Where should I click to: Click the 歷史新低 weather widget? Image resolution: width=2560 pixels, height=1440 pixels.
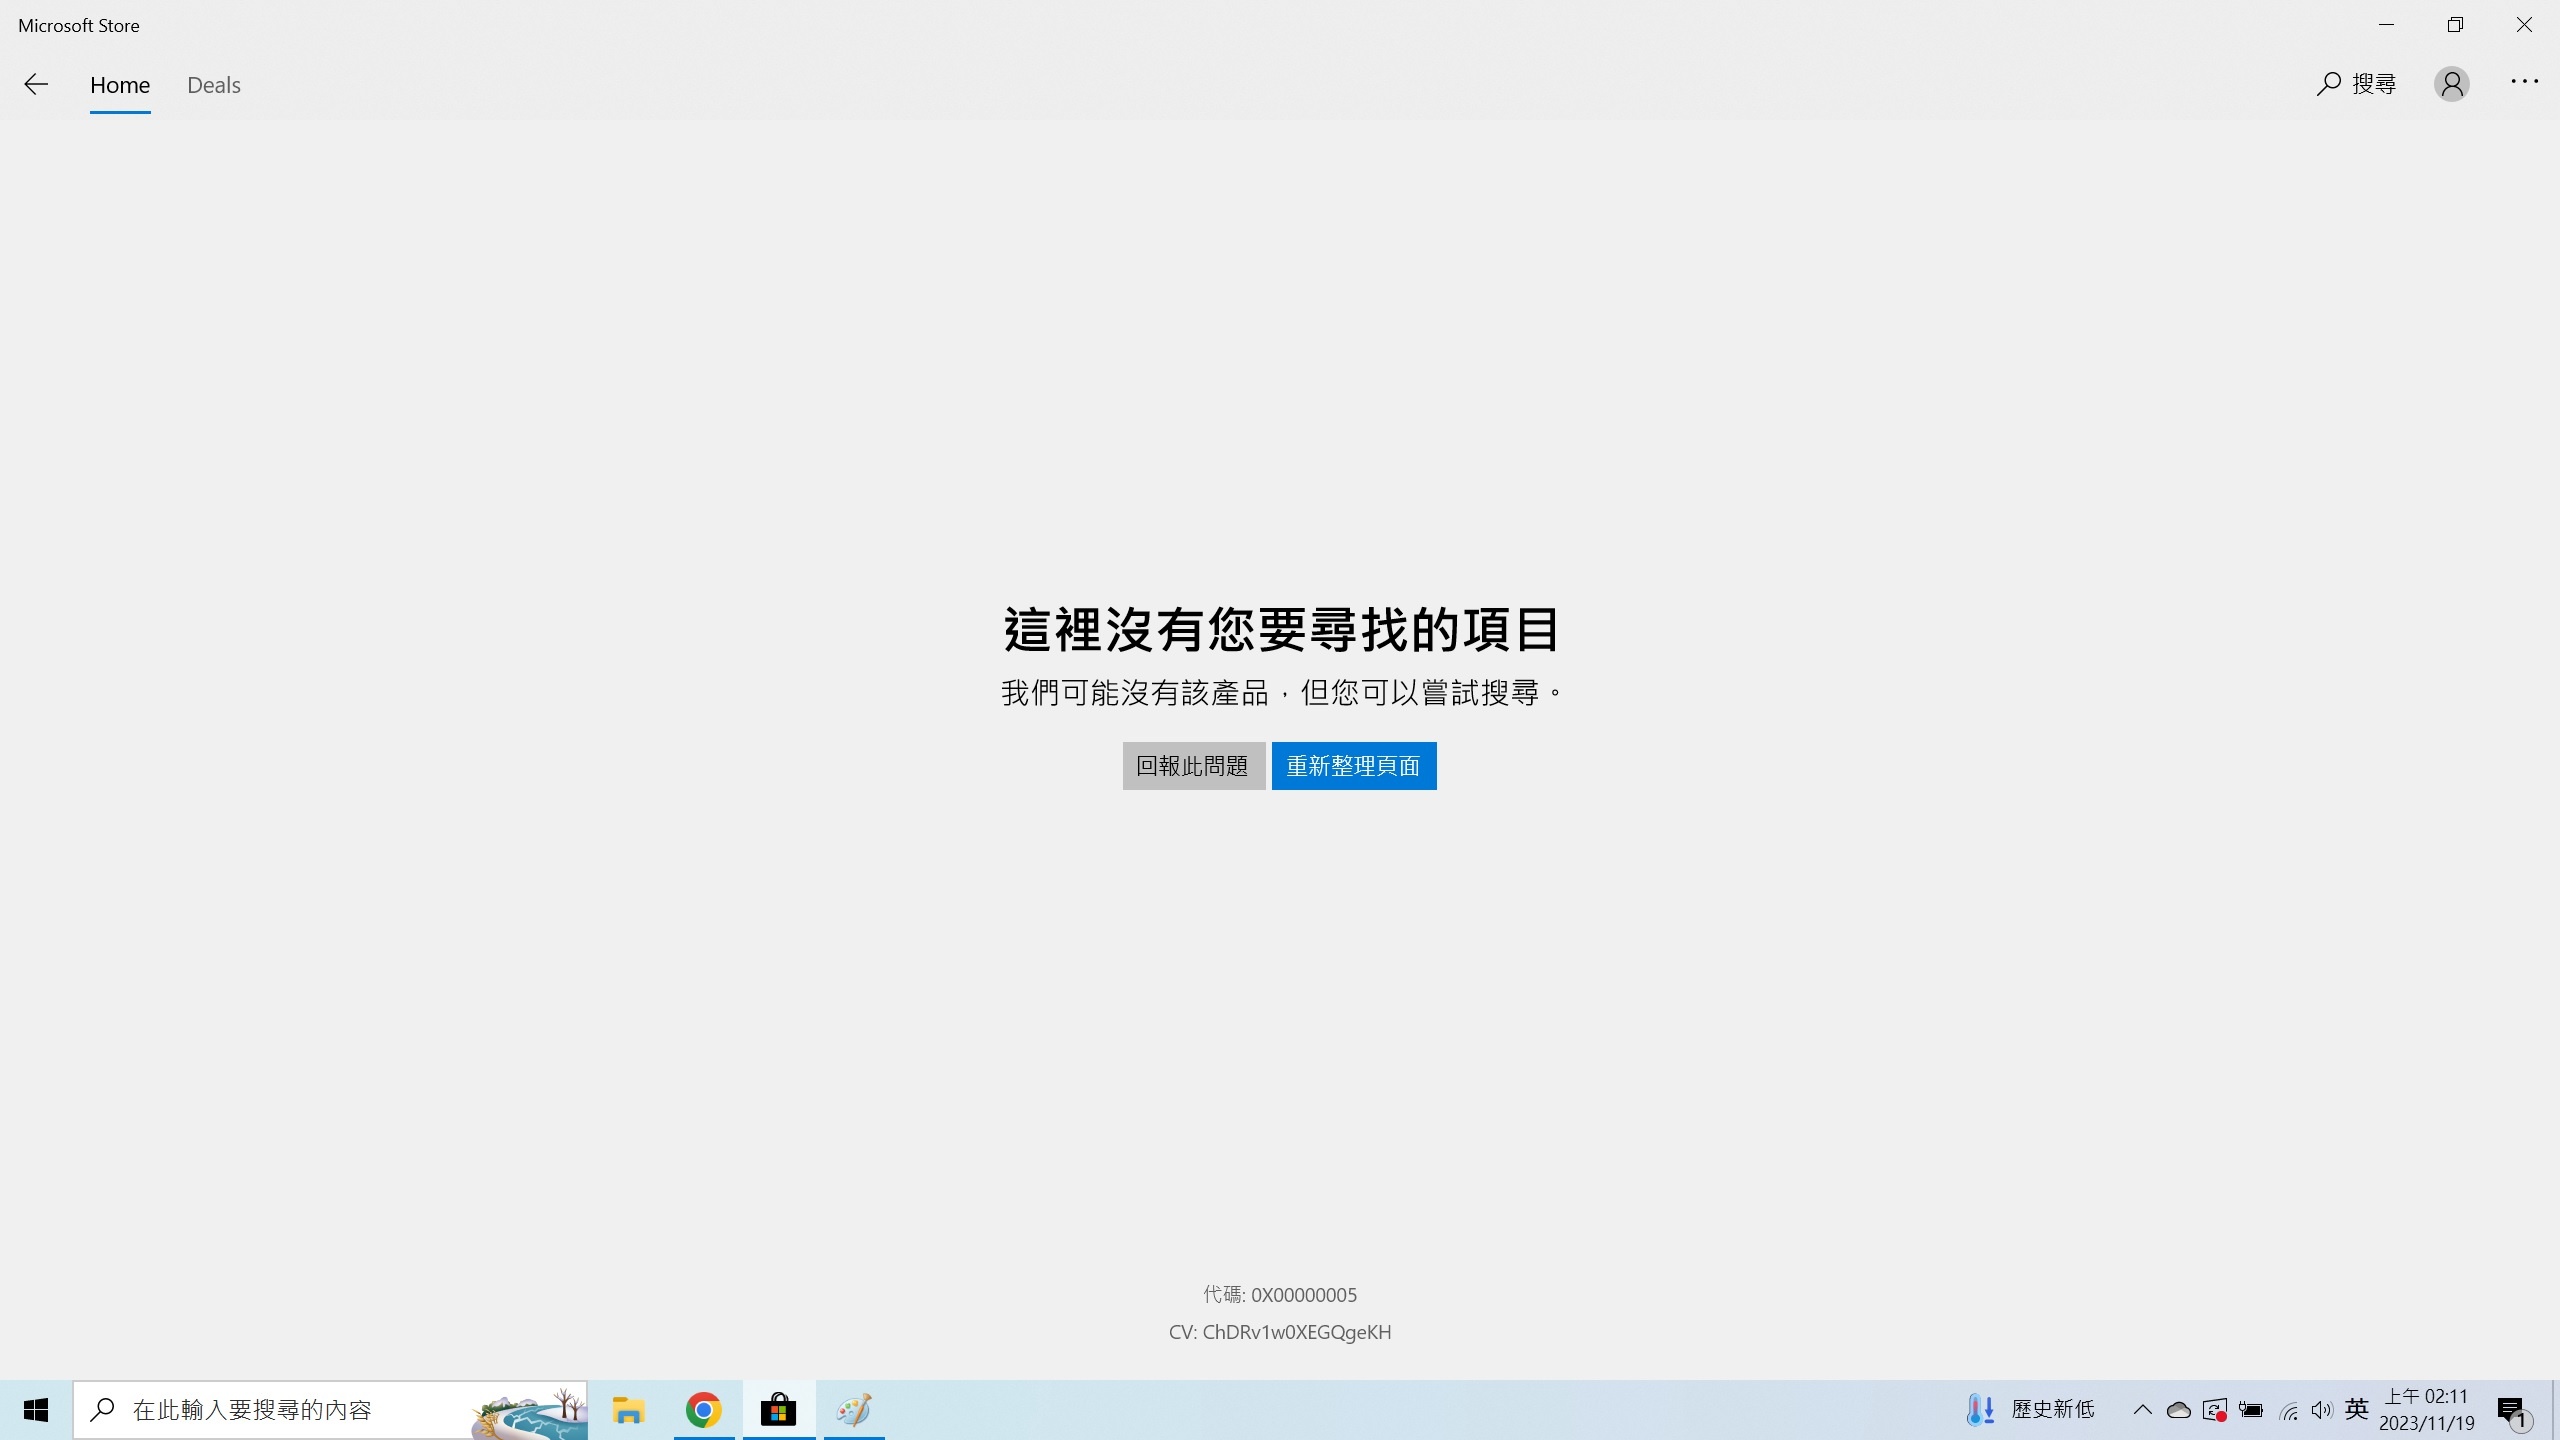(2030, 1410)
